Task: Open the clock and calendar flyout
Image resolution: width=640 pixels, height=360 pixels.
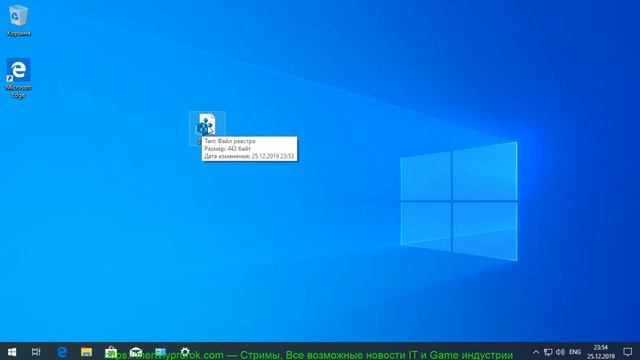Action: (601, 352)
